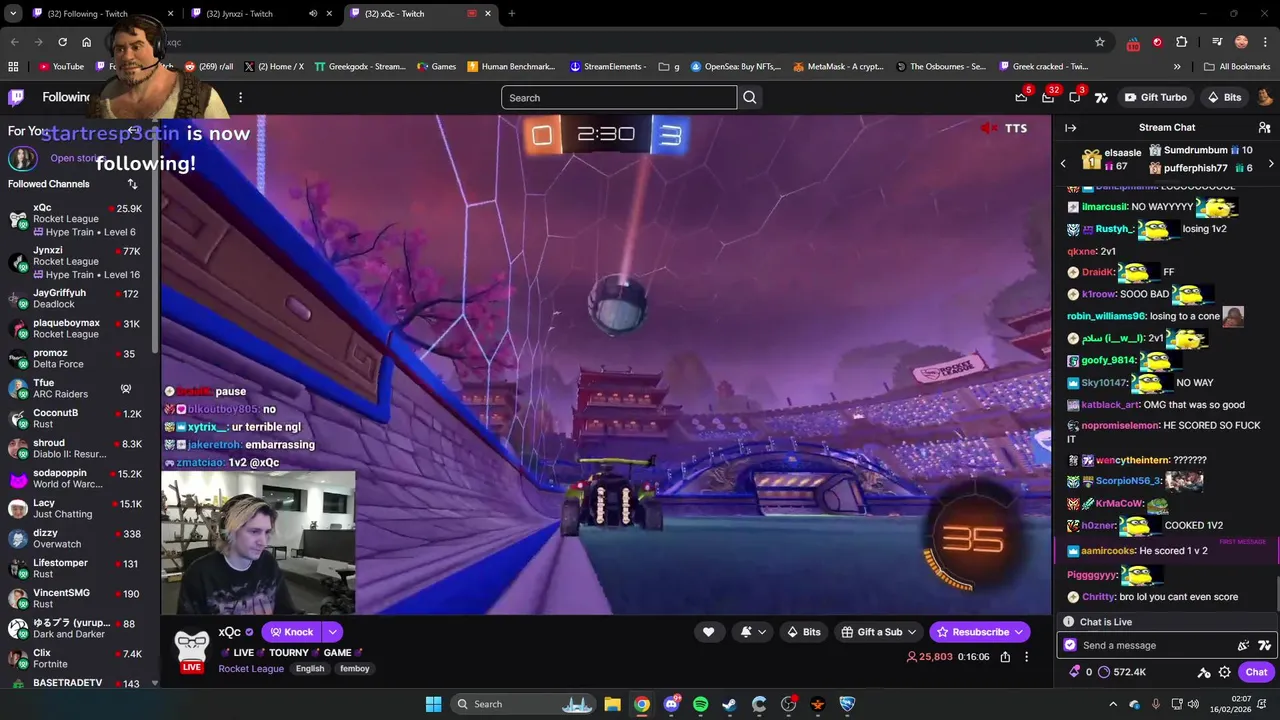
Task: Open All Bookmarks folder
Action: pos(1237,67)
